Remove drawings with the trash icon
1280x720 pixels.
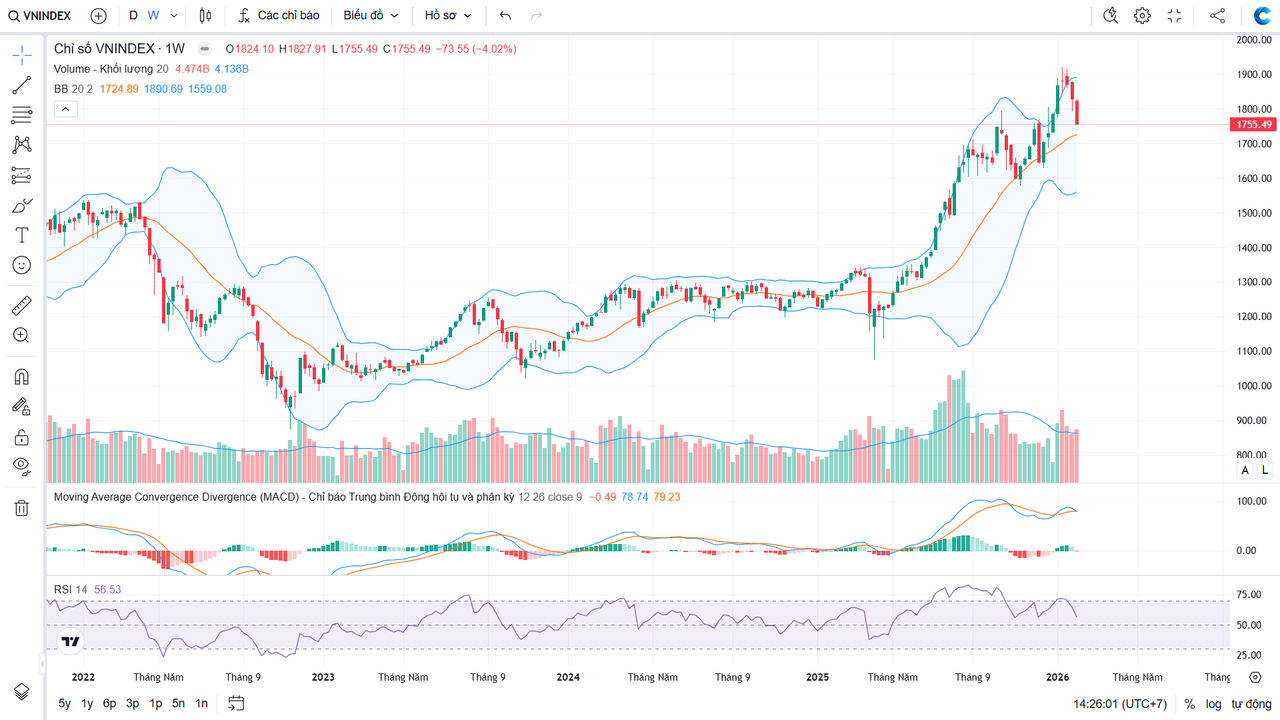pyautogui.click(x=21, y=508)
